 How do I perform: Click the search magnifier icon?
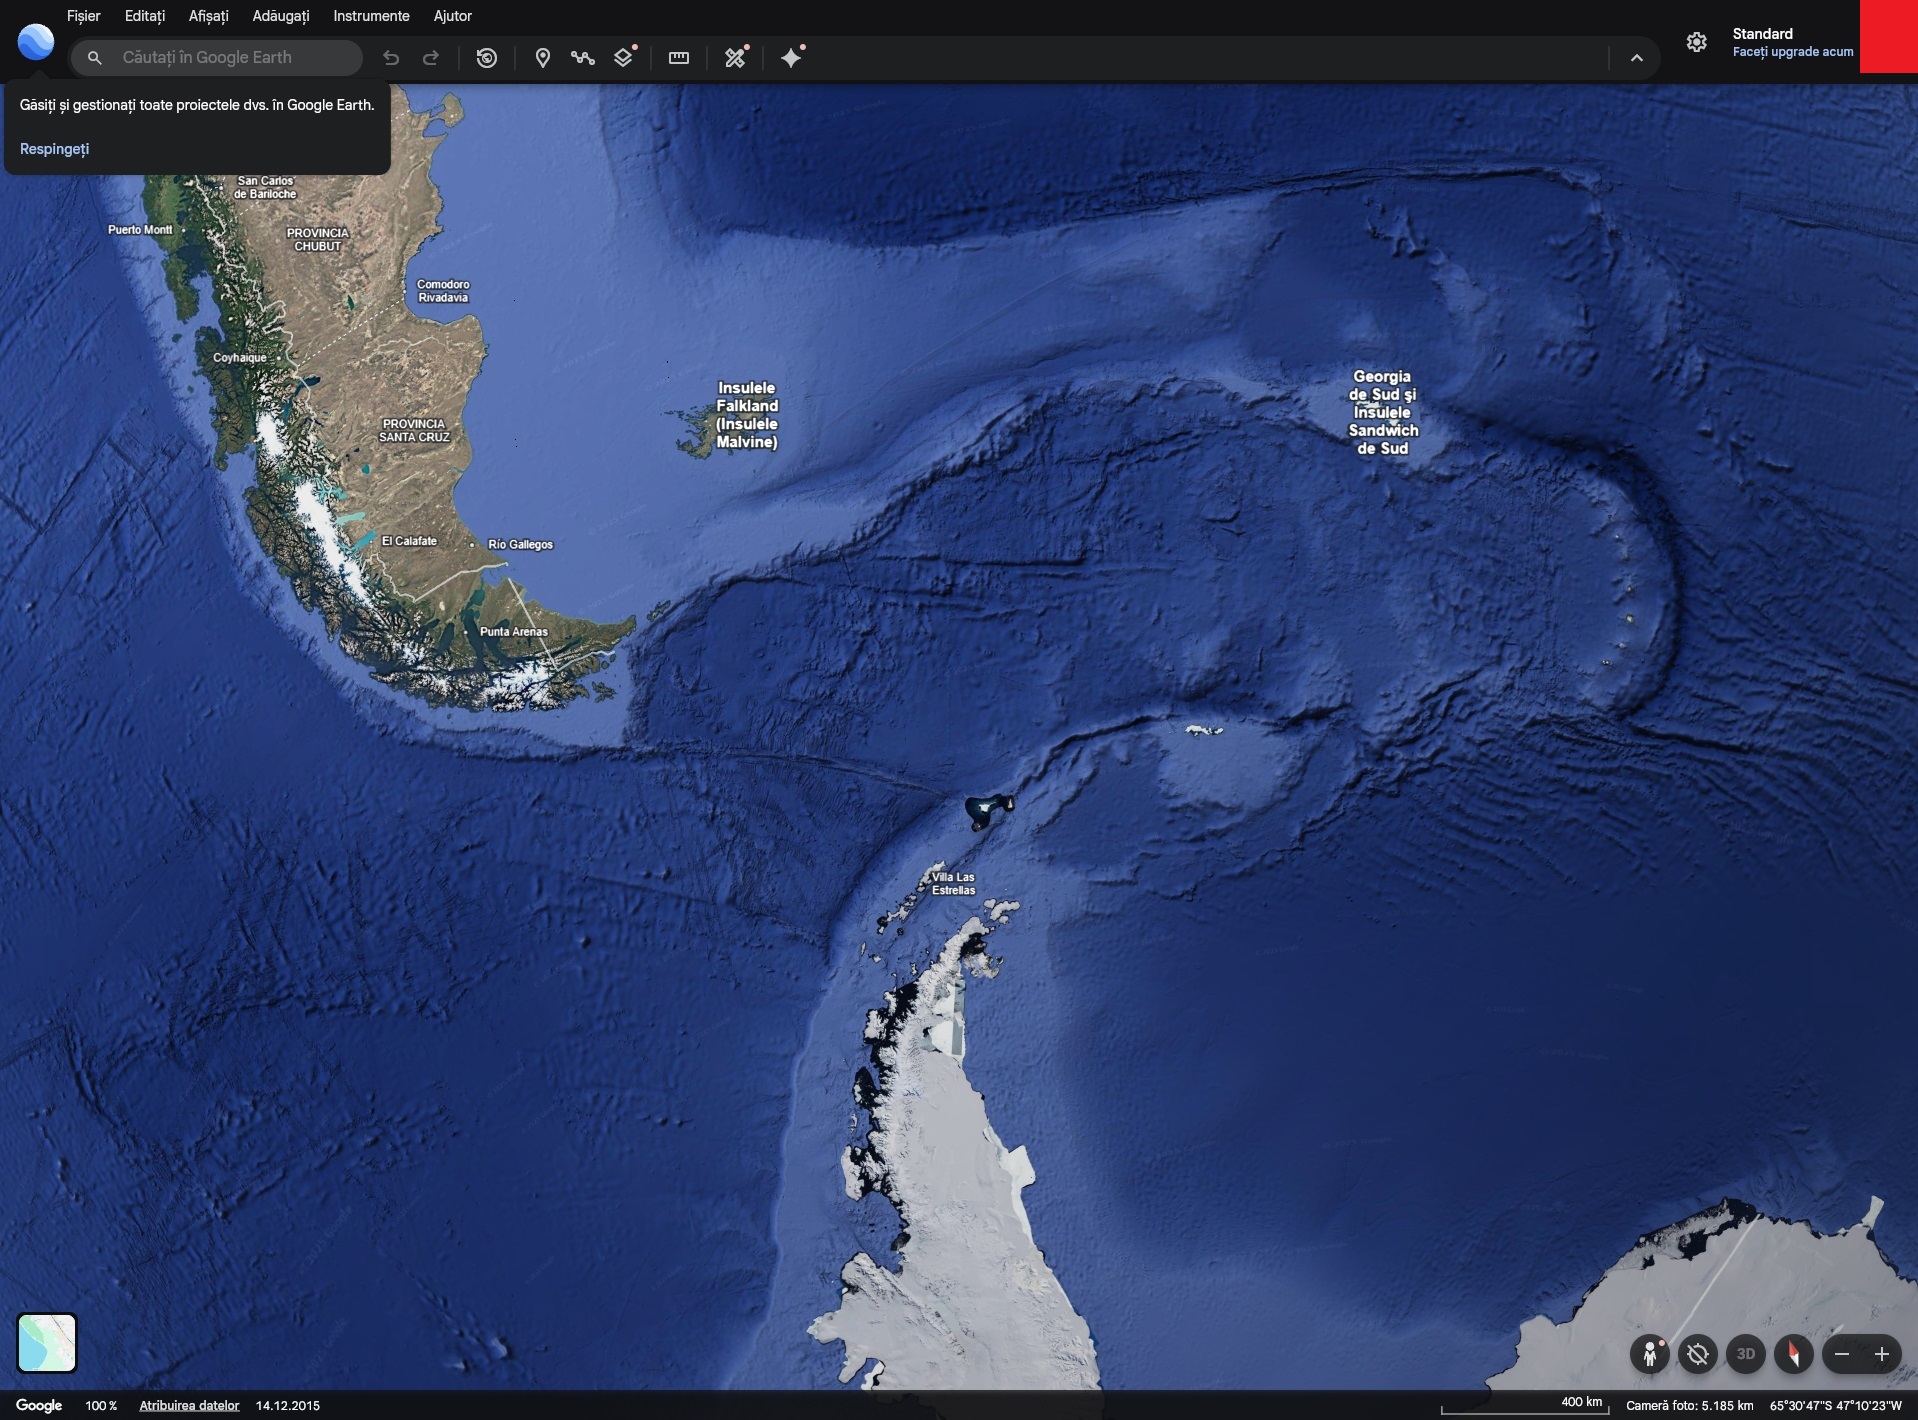pyautogui.click(x=95, y=58)
